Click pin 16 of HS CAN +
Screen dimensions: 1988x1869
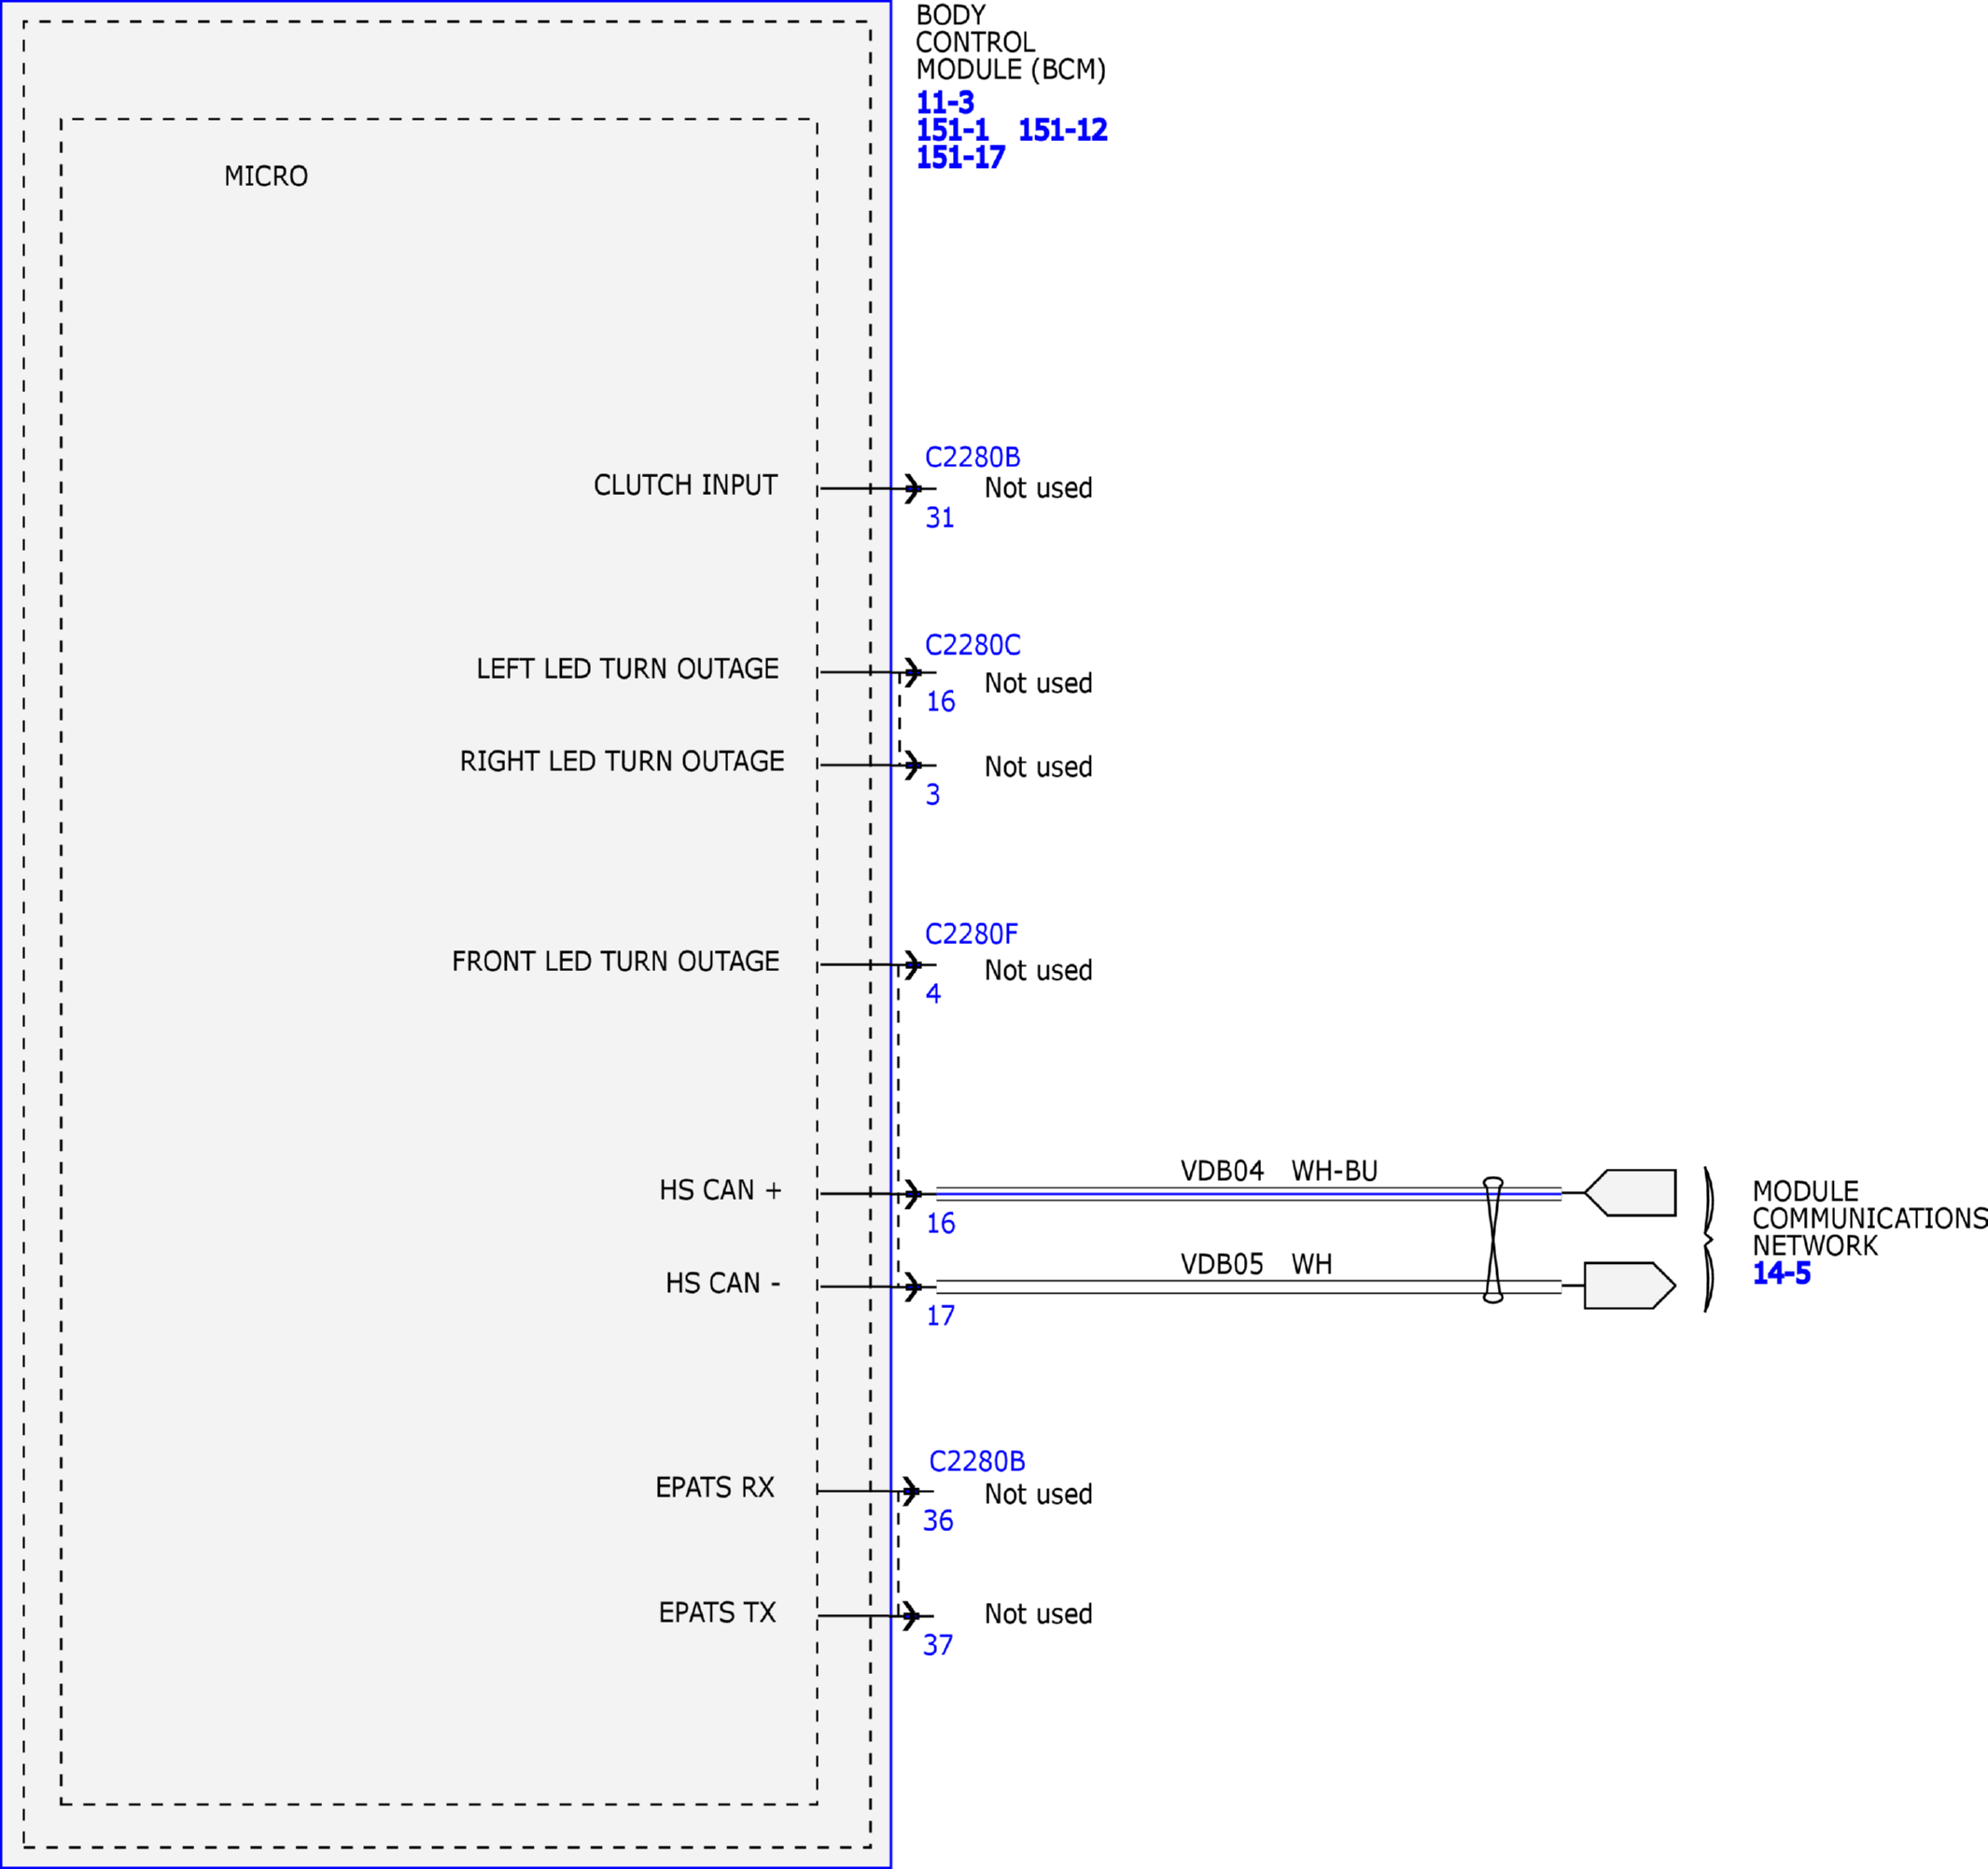pyautogui.click(x=940, y=1223)
